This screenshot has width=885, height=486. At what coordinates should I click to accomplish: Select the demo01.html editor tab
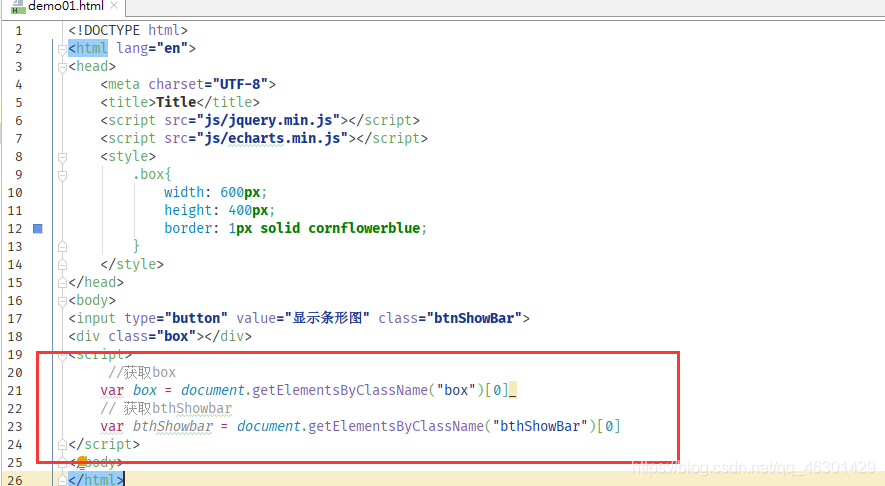65,7
